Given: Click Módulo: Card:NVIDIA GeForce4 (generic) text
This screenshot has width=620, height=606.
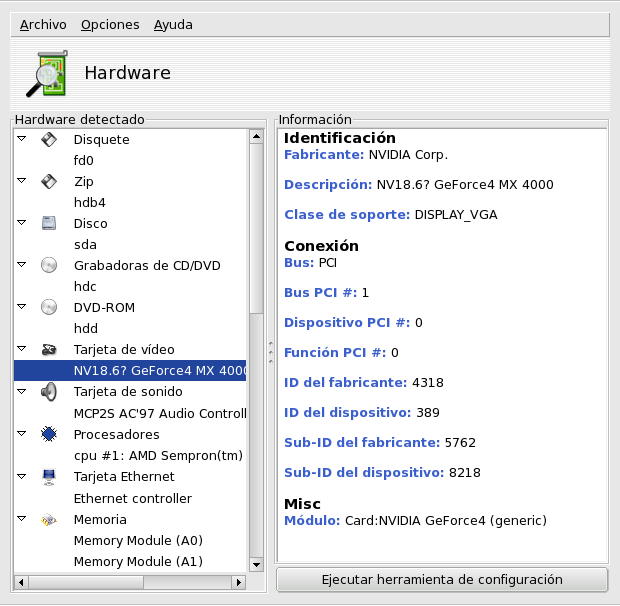Looking at the screenshot, I should 415,521.
